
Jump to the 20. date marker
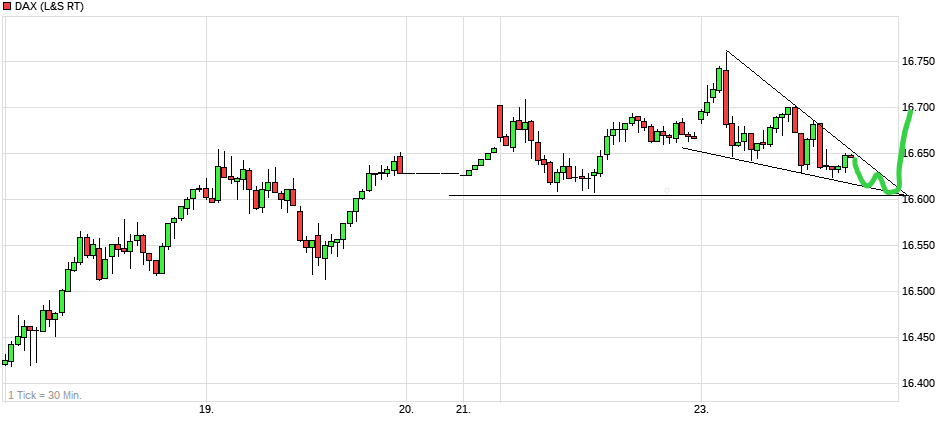click(406, 410)
